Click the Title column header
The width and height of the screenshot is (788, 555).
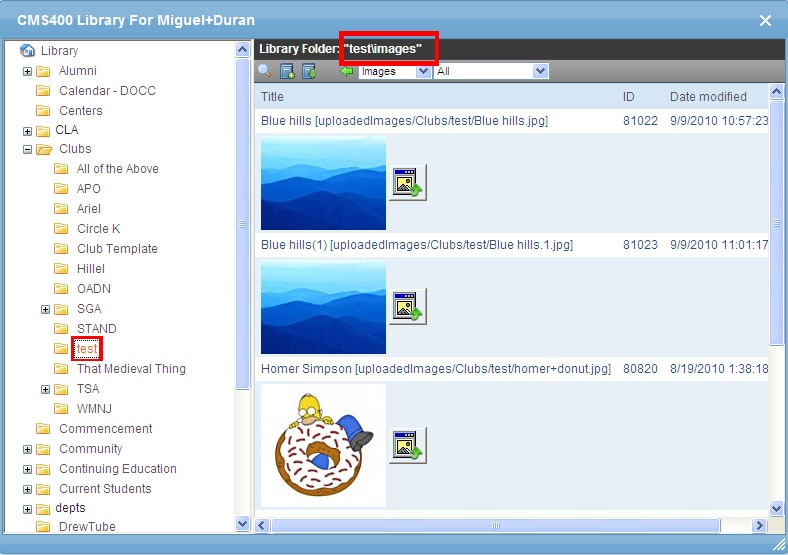(272, 97)
